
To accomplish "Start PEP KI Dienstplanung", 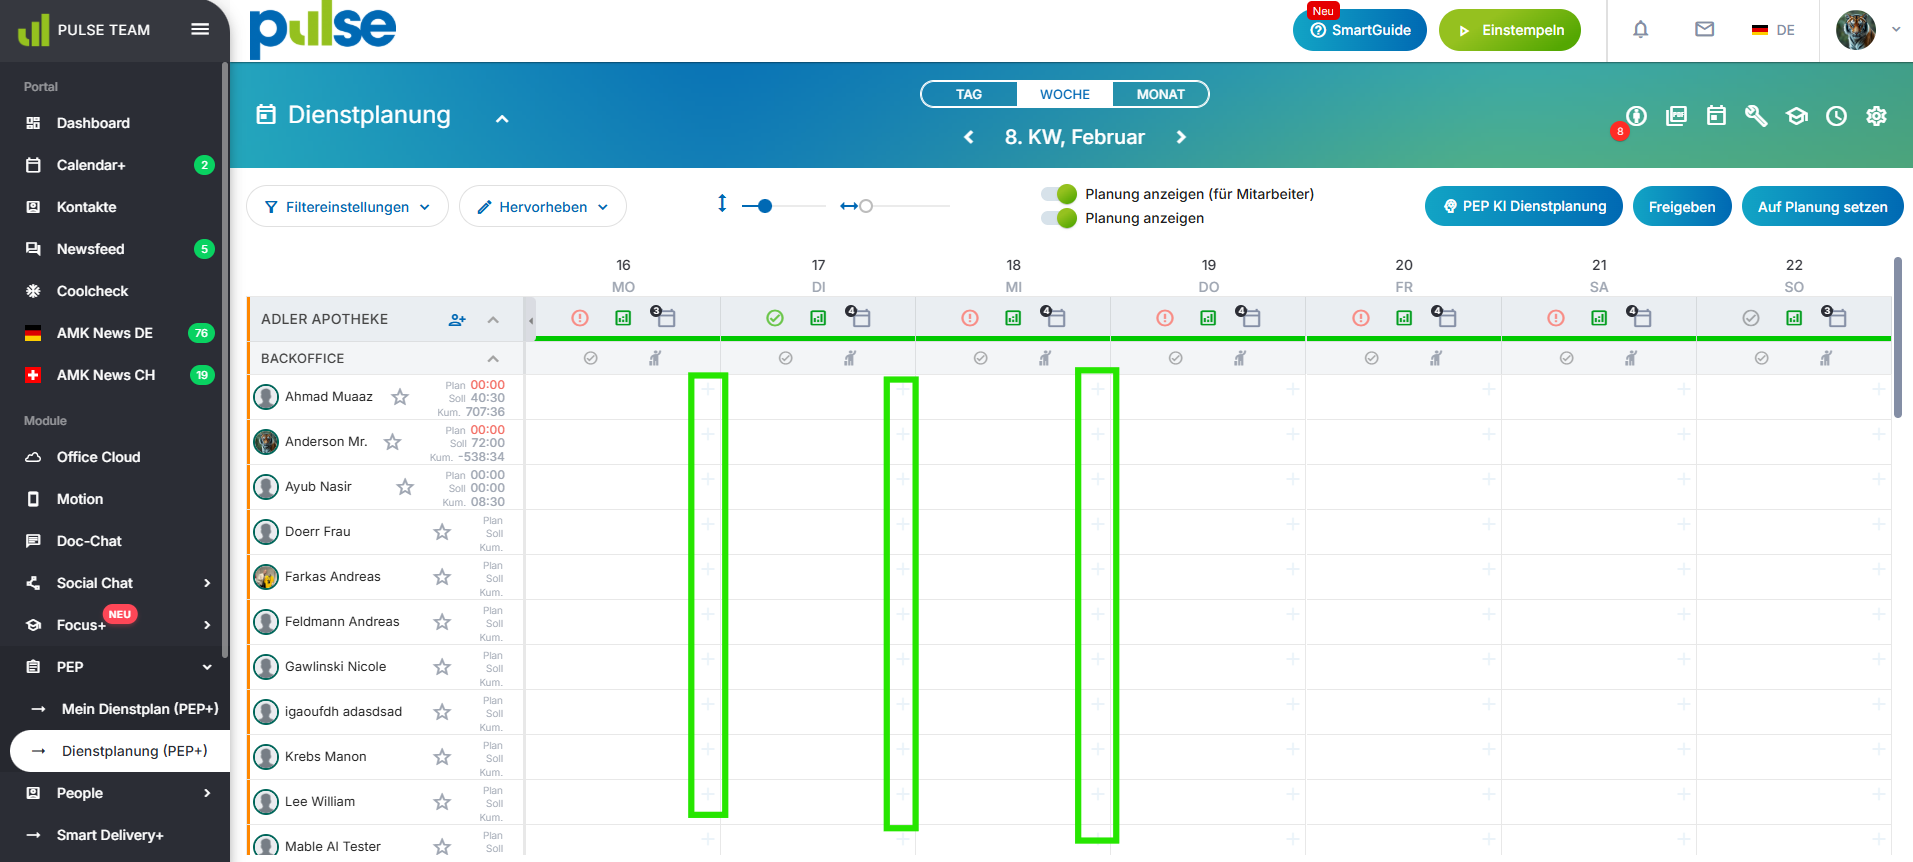I will point(1524,206).
